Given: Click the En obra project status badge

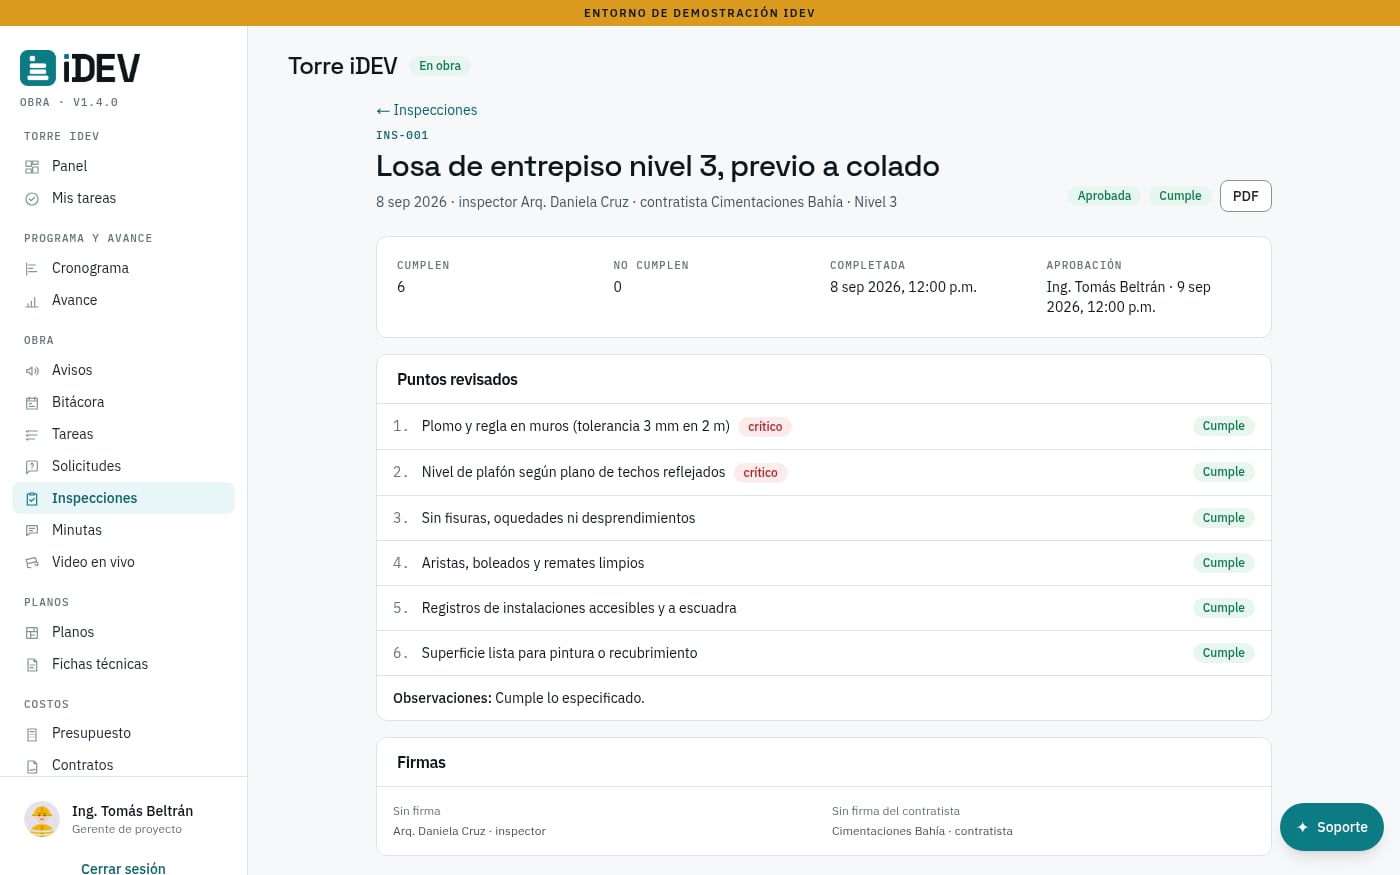Looking at the screenshot, I should (x=440, y=66).
